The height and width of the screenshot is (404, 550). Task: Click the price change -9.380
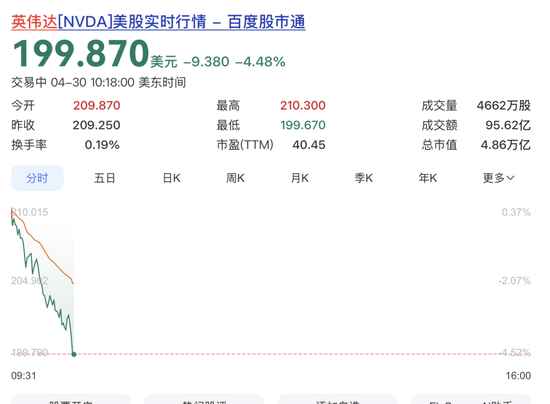point(206,62)
